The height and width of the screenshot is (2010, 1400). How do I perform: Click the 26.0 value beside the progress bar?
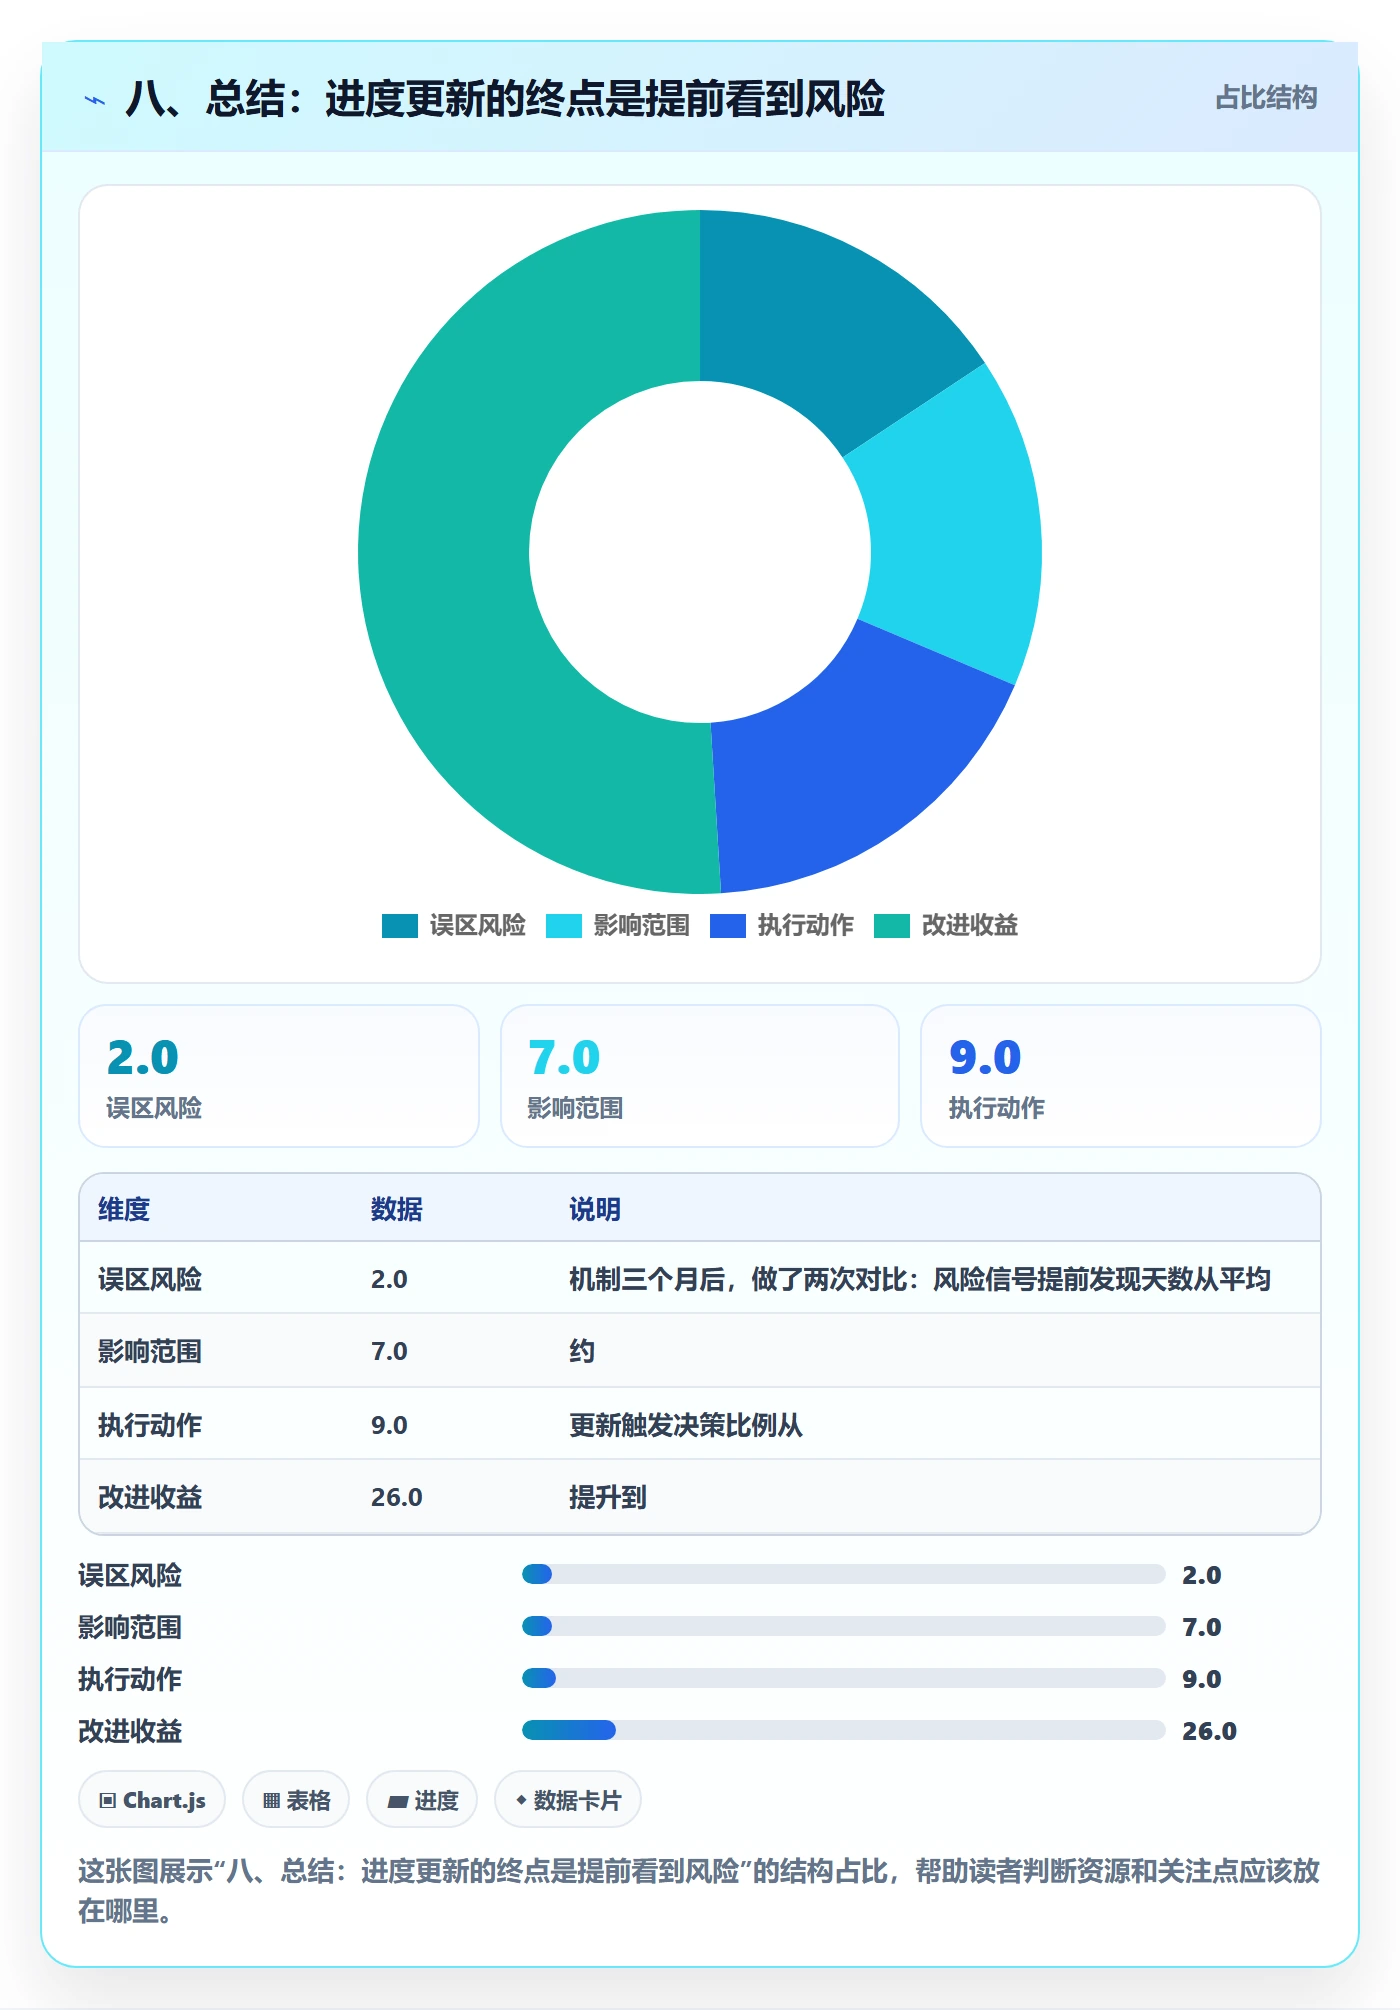click(1210, 1731)
